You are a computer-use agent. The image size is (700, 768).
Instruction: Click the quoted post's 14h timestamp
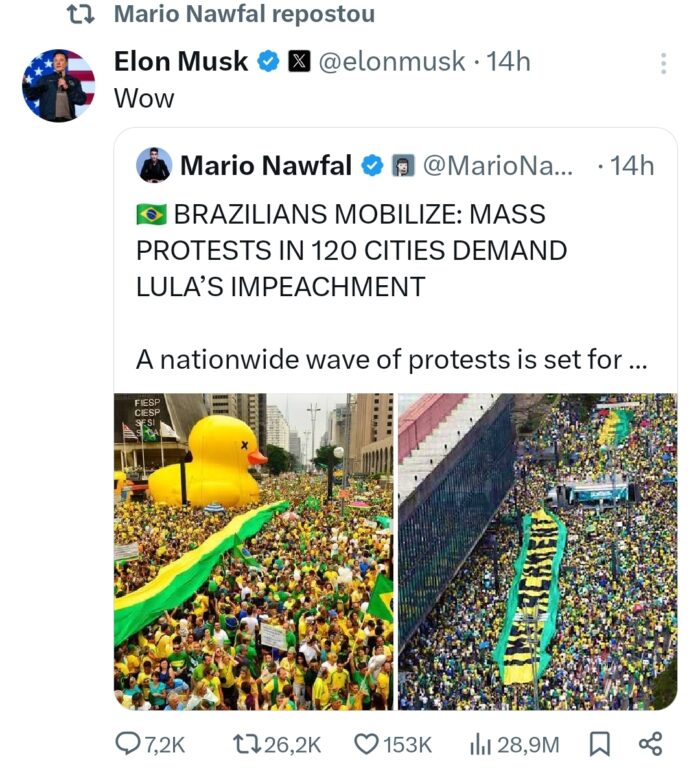coord(631,166)
